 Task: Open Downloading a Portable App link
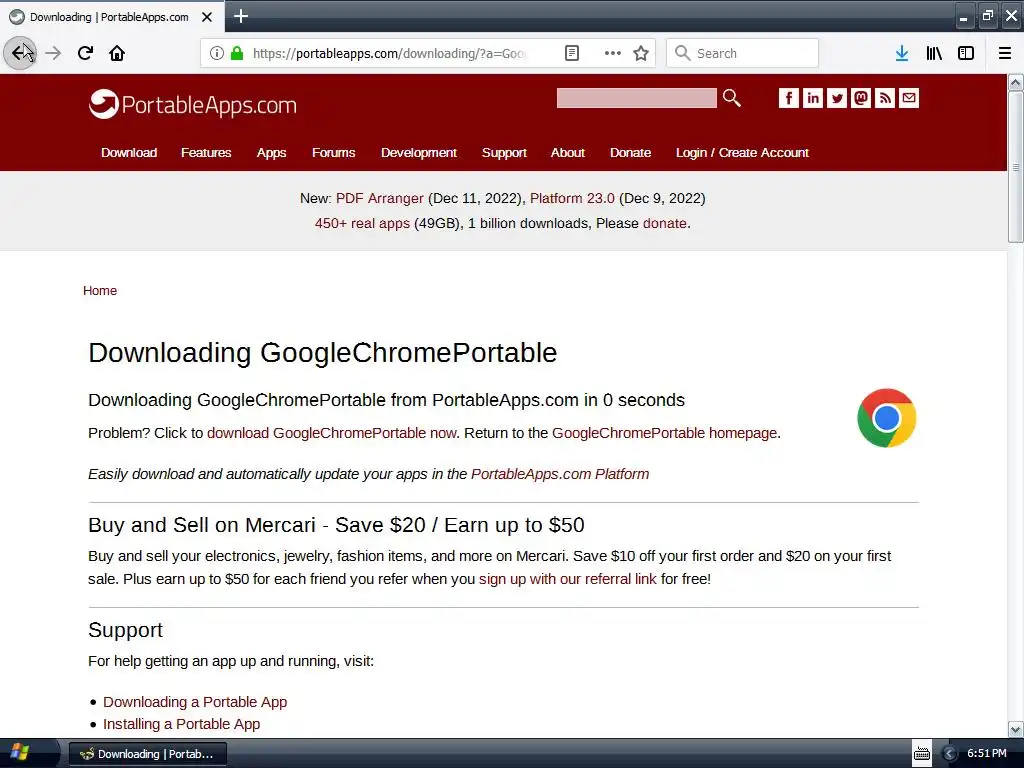coord(195,702)
